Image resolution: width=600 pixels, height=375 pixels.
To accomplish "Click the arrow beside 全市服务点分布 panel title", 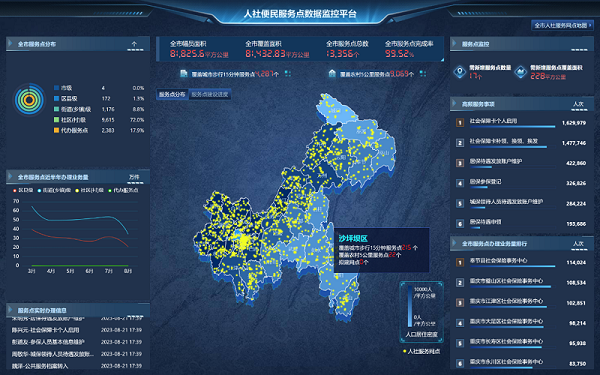I will (x=10, y=44).
